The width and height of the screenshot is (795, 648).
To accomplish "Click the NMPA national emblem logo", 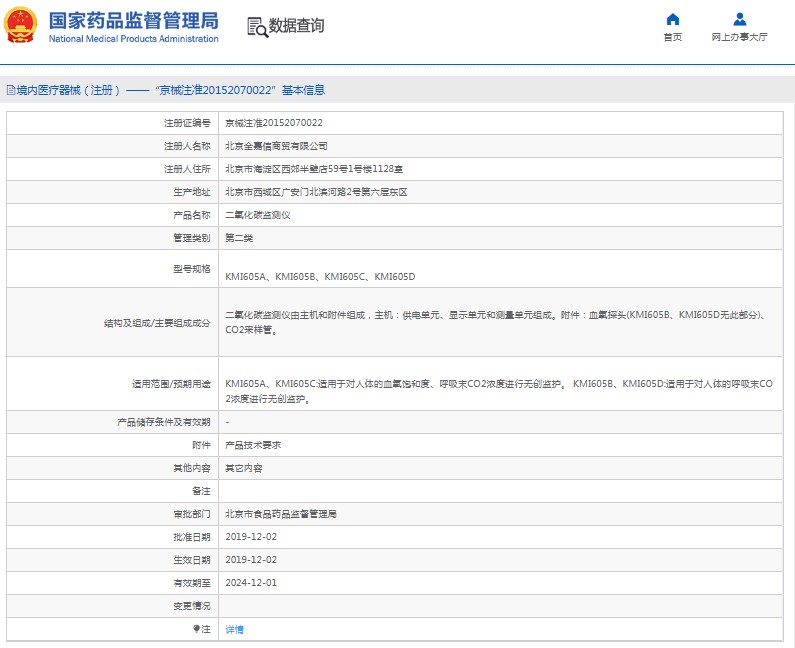I will click(x=22, y=25).
